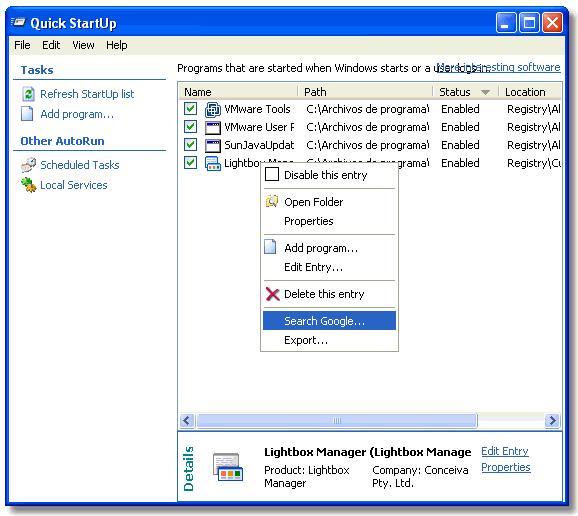Viewport: 578px width, 516px height.
Task: Click the red X Delete this entry icon
Action: click(x=272, y=294)
